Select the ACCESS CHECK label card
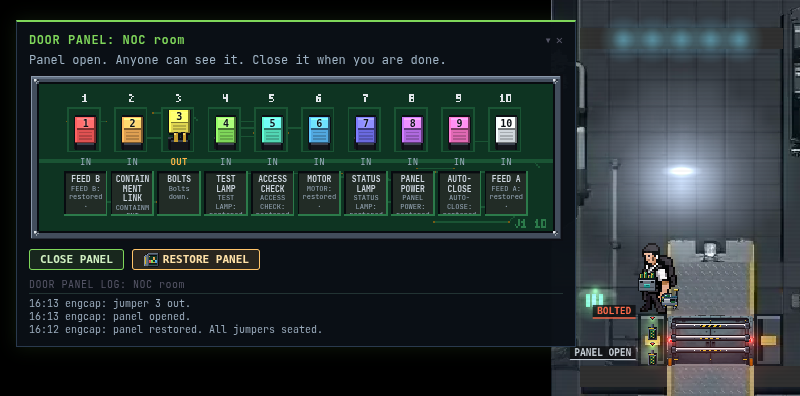The image size is (800, 396). pyautogui.click(x=272, y=193)
